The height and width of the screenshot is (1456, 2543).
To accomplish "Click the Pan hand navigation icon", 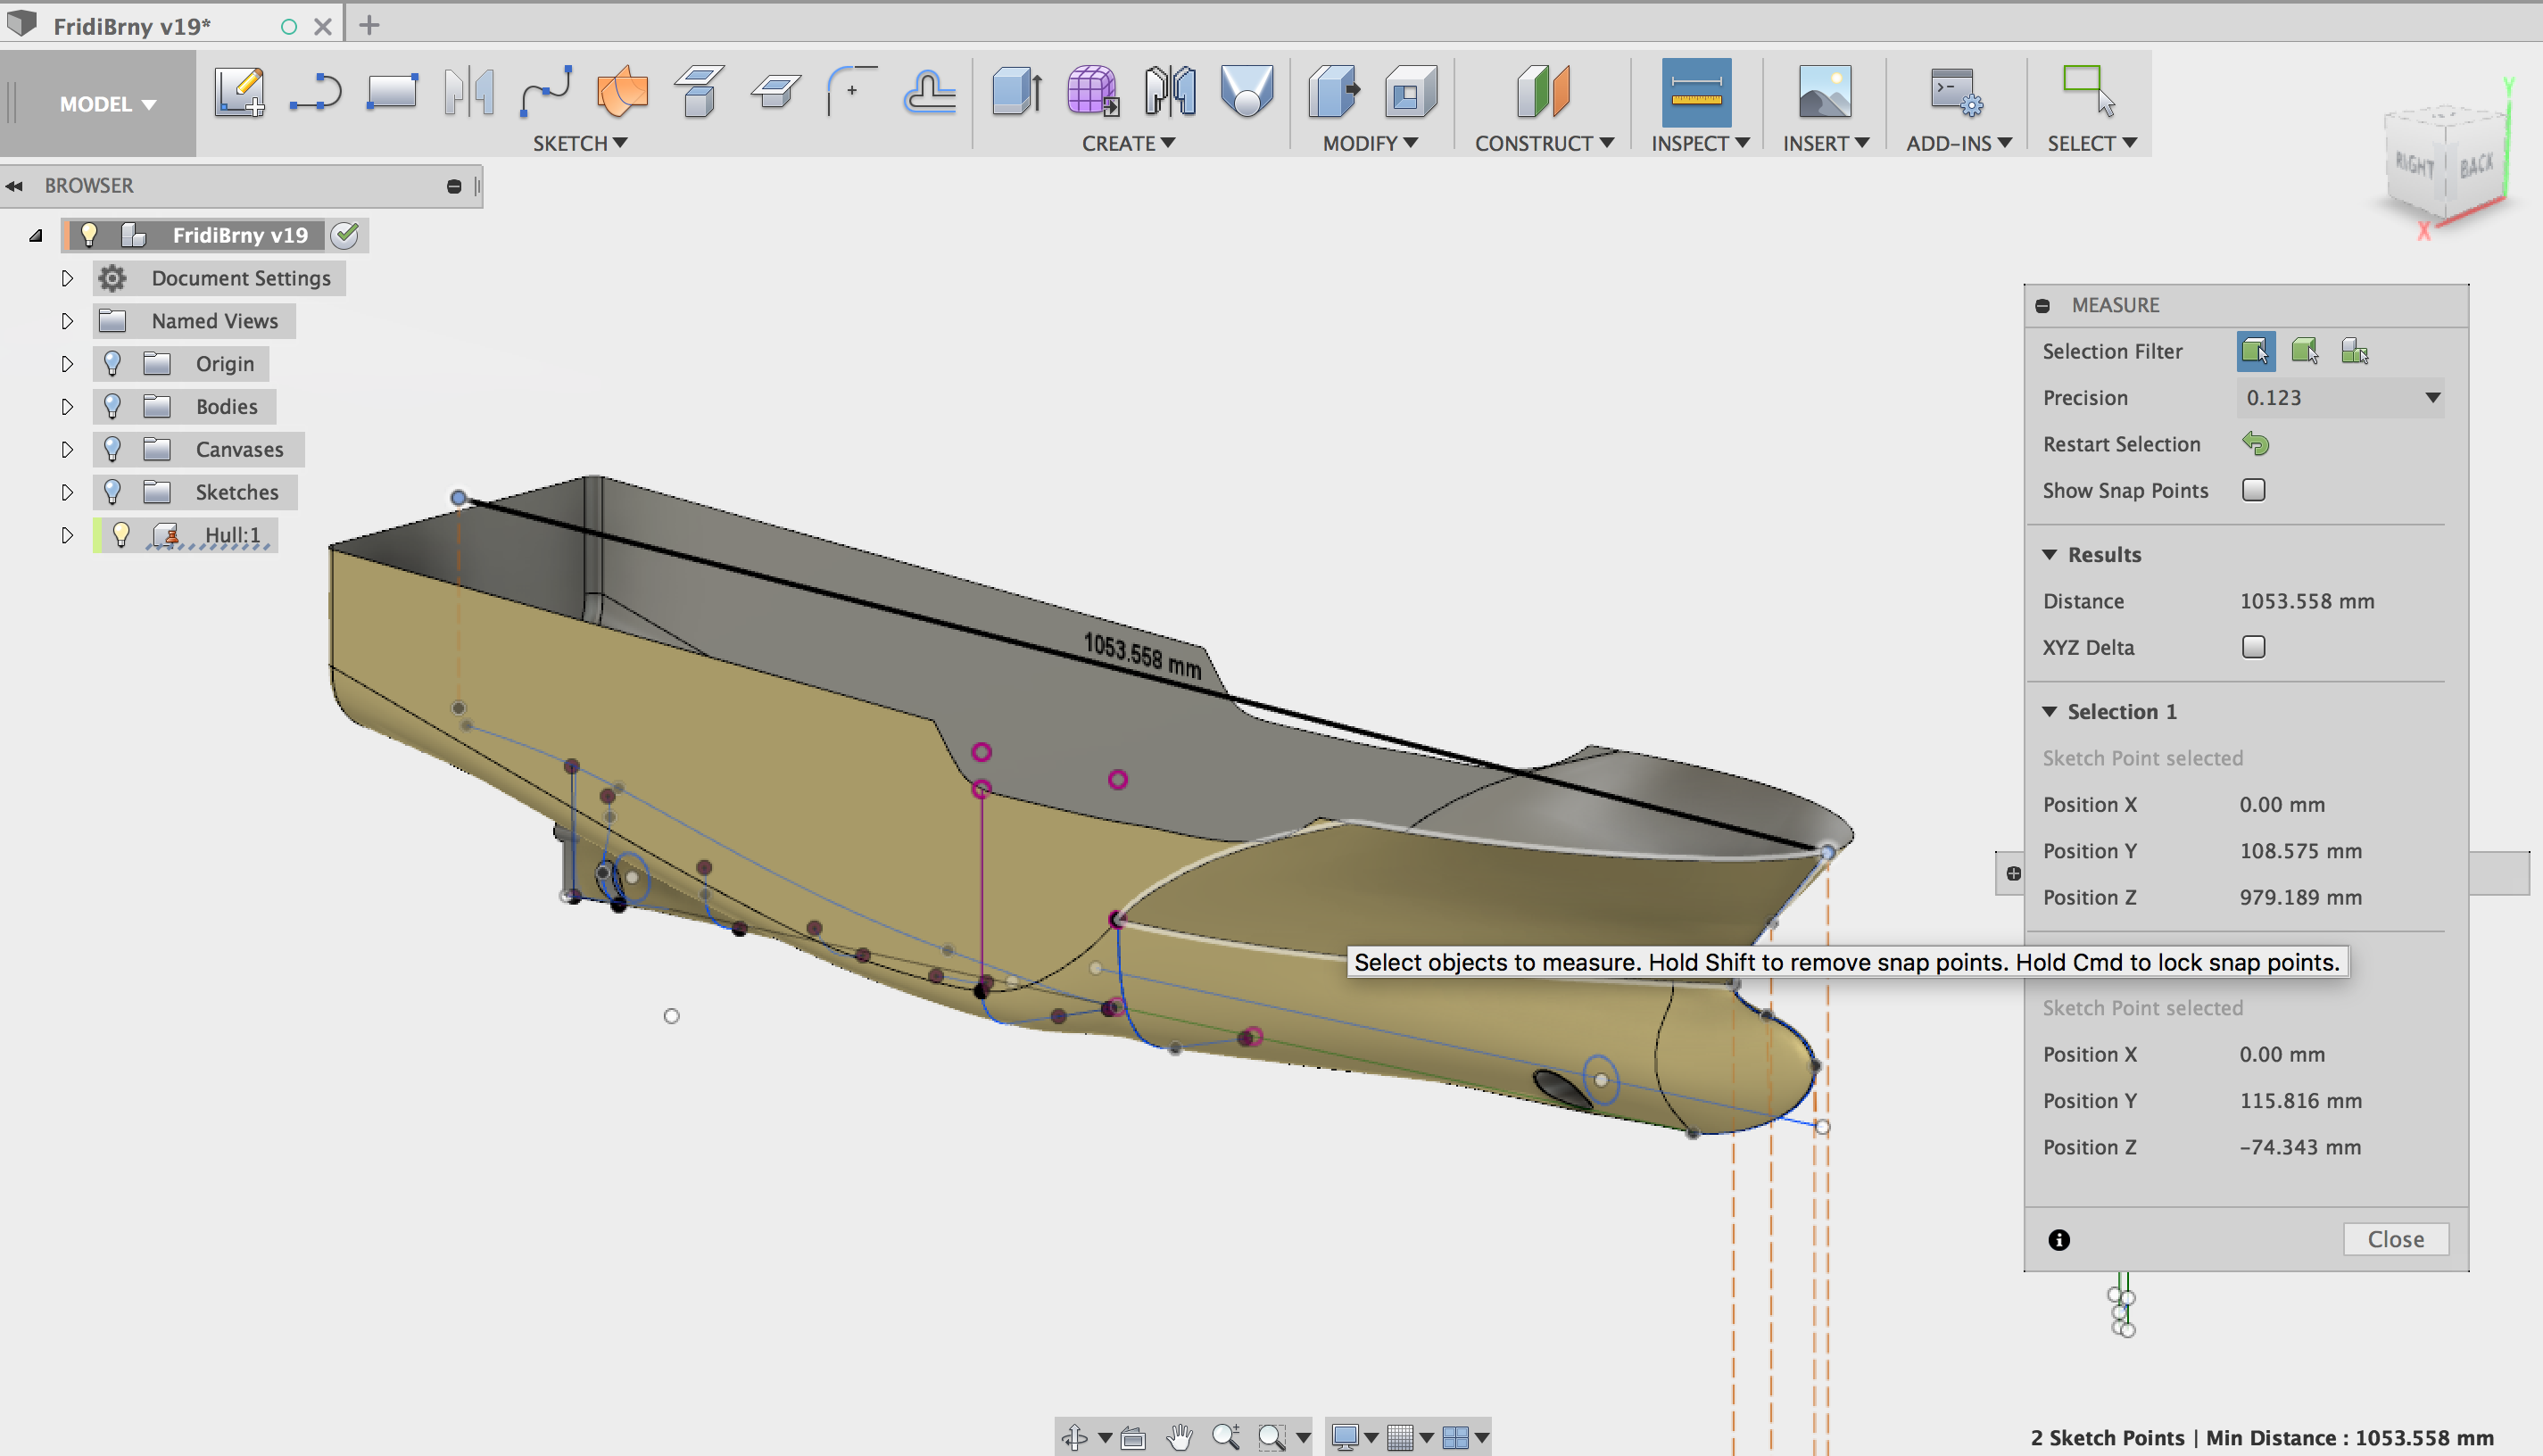I will point(1180,1437).
